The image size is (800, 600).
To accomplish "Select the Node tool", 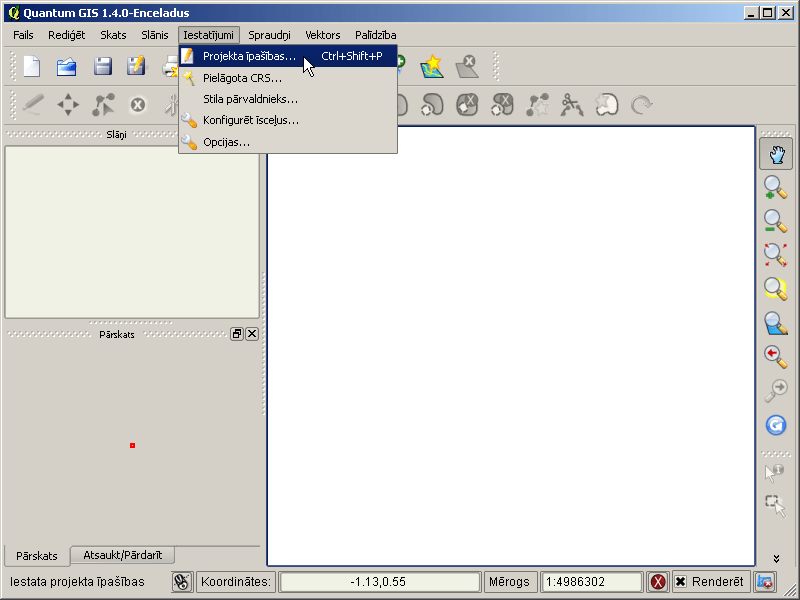I will (103, 105).
